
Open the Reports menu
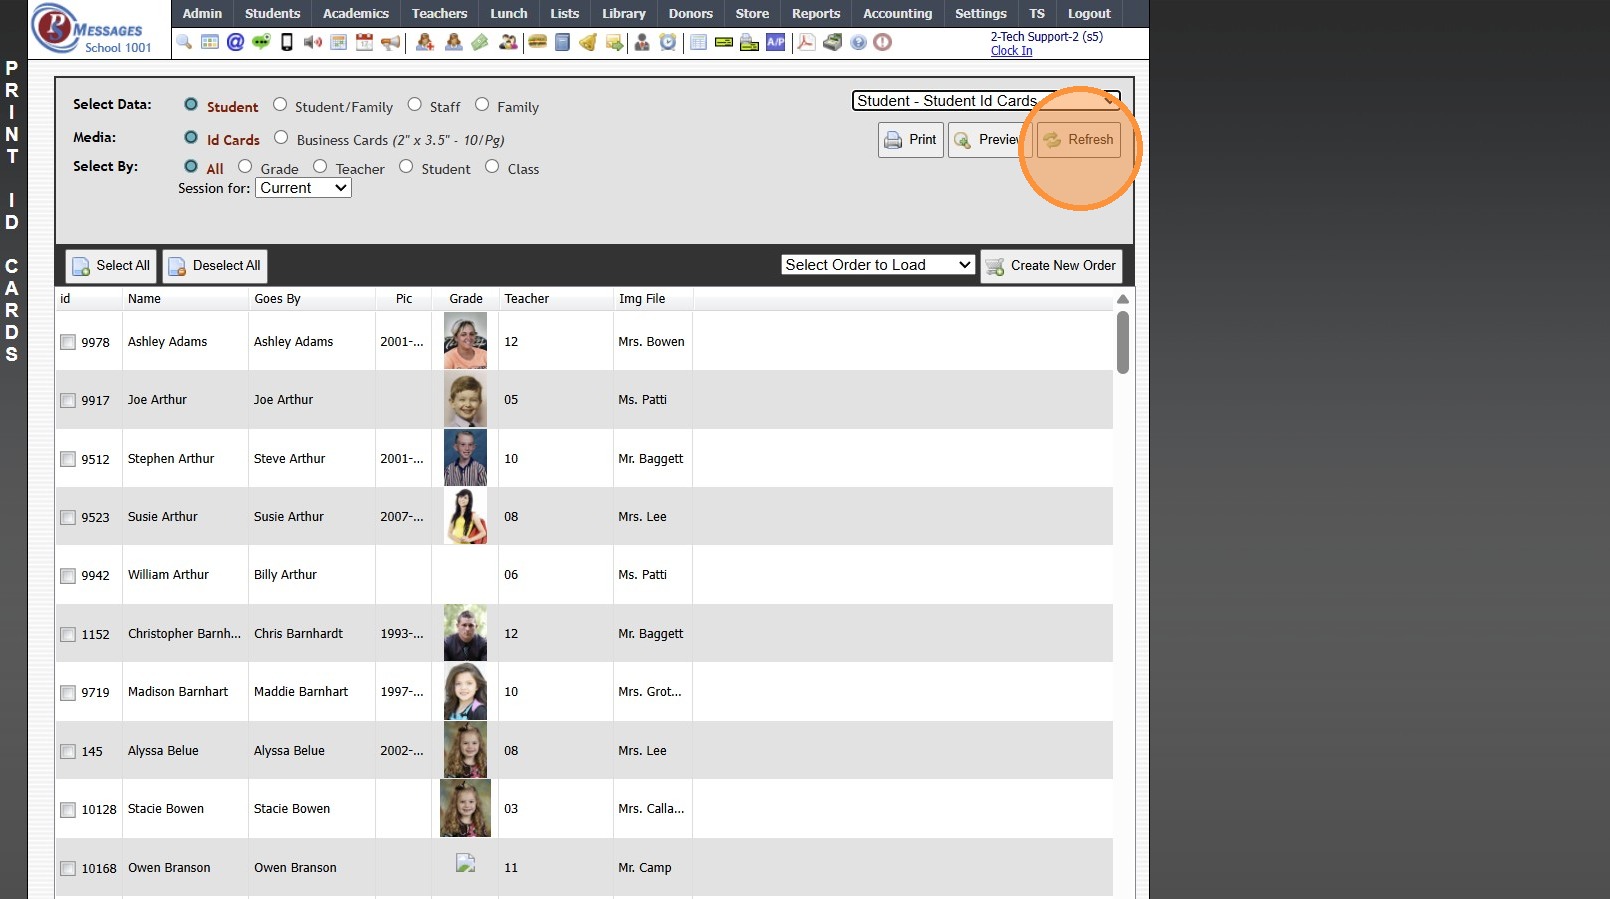[816, 13]
